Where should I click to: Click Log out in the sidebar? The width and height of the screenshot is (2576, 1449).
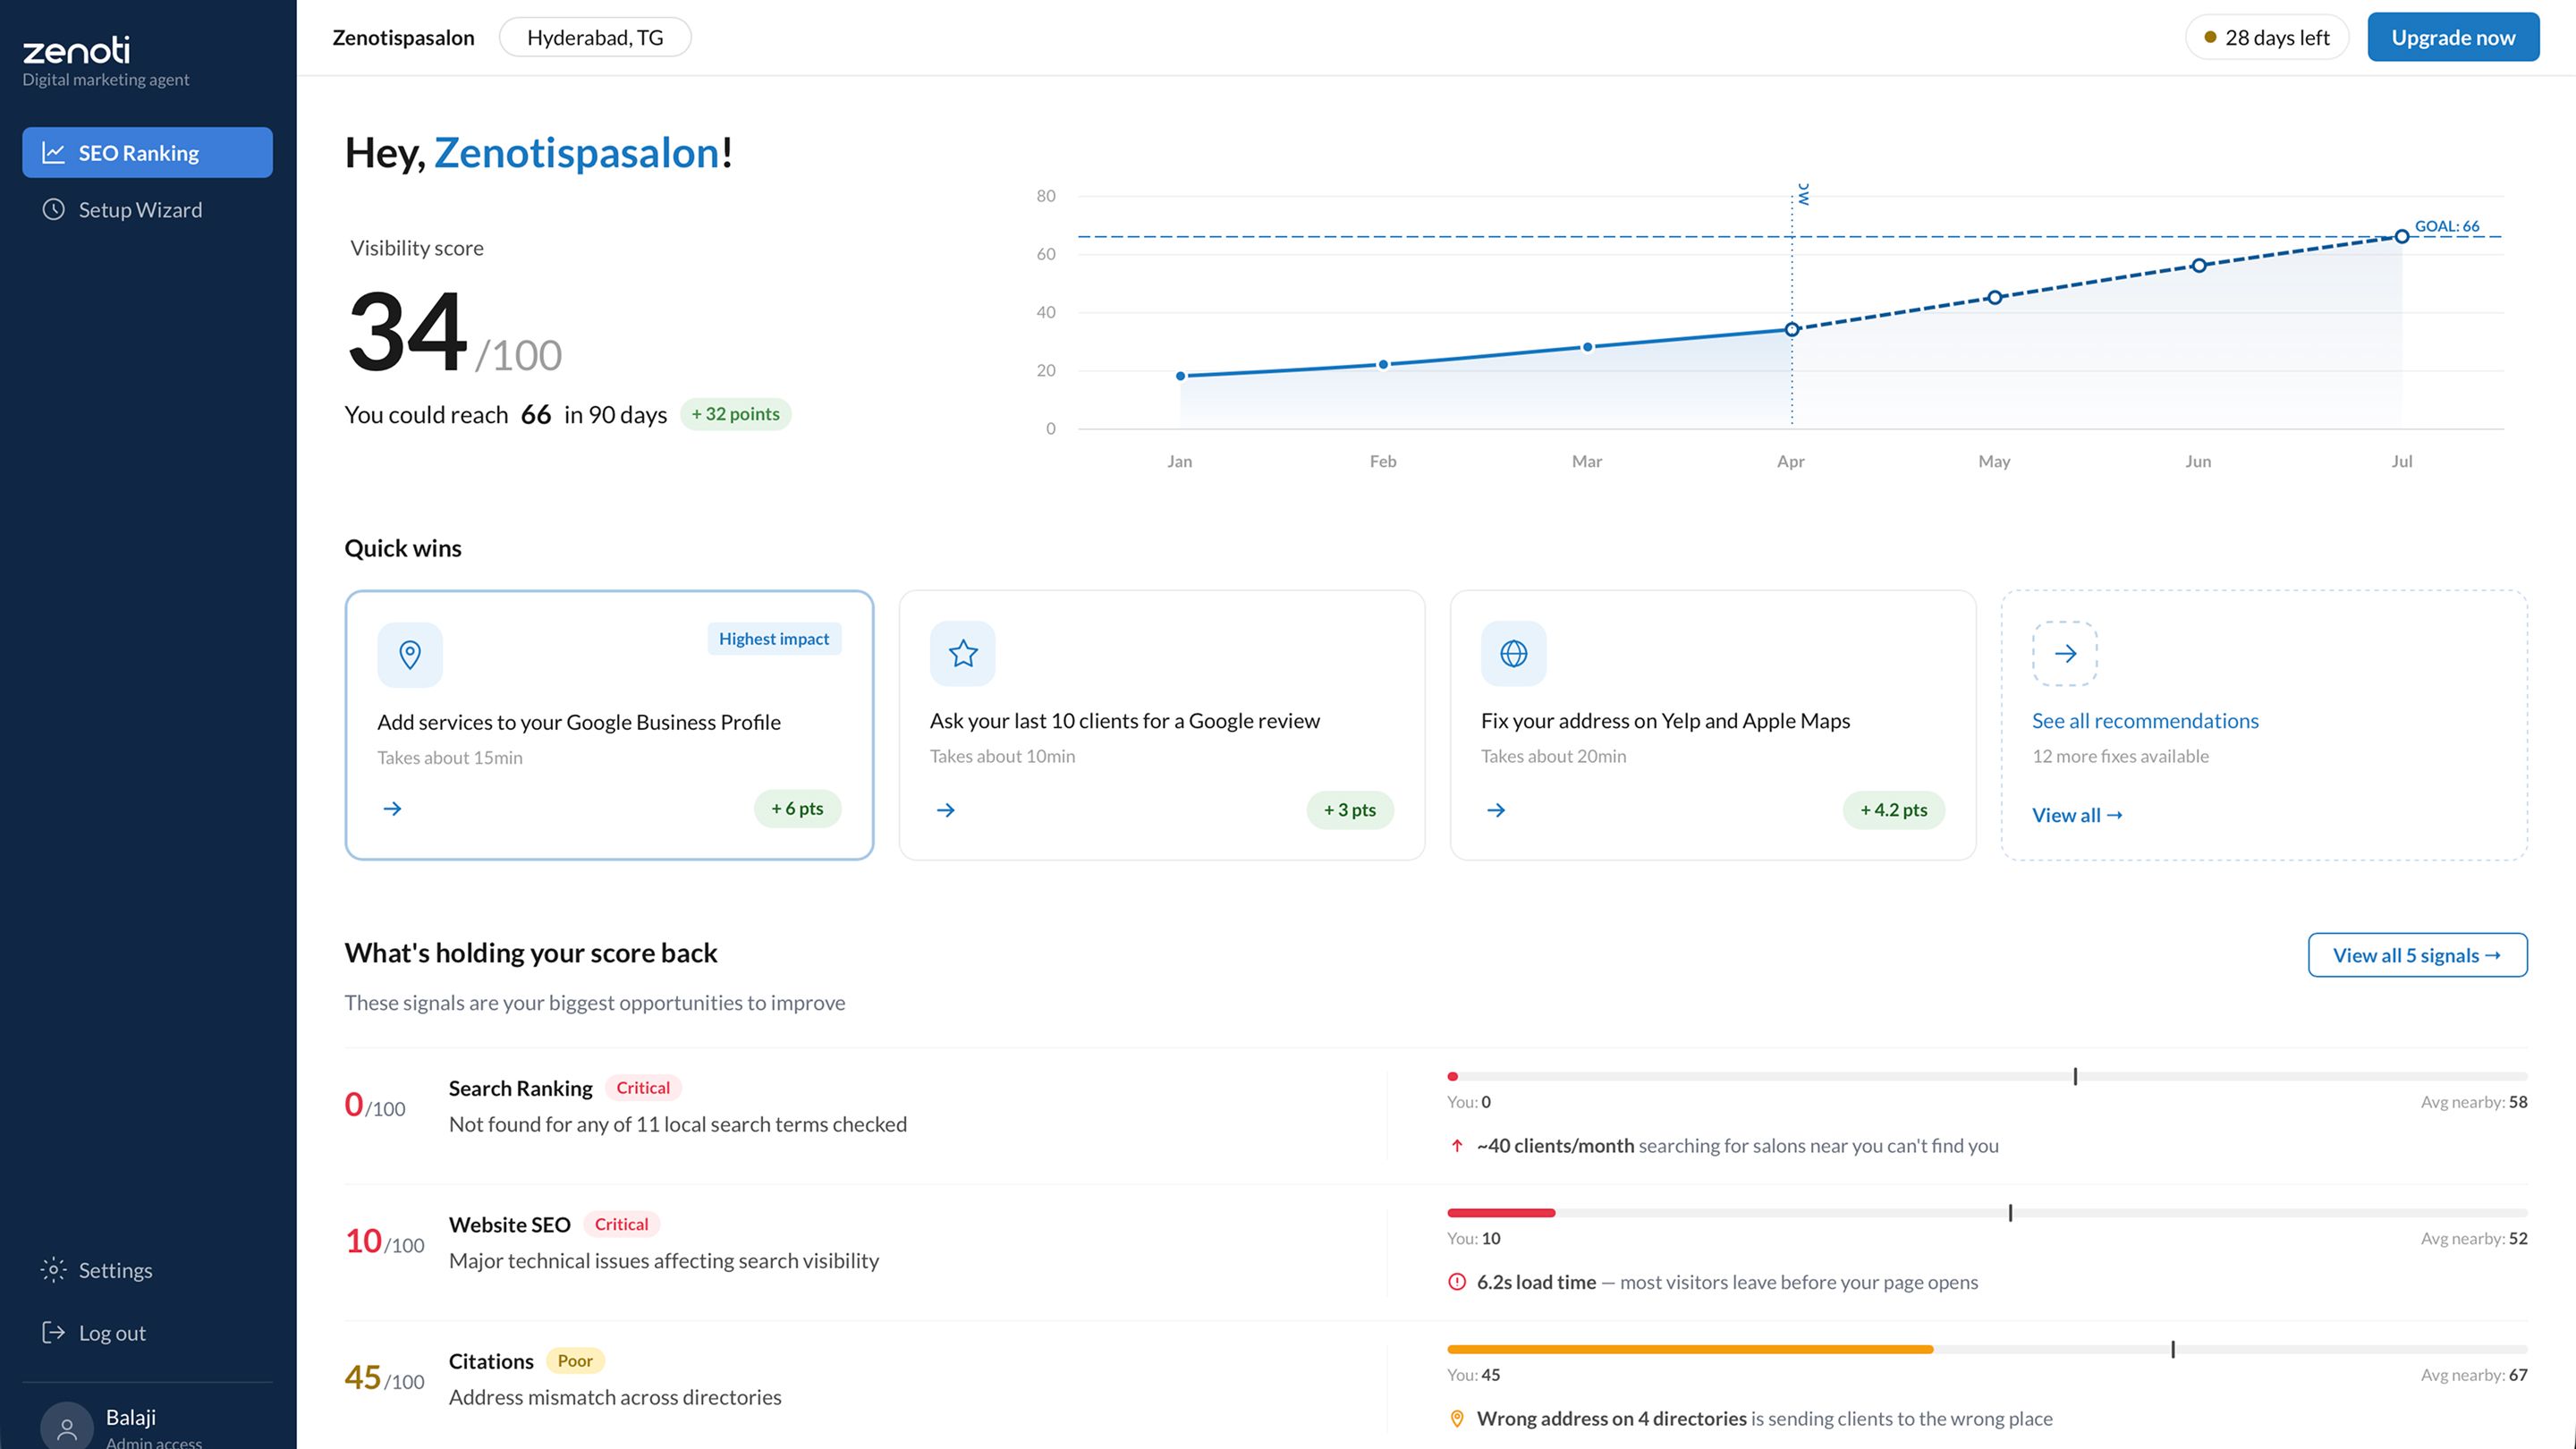tap(111, 1333)
